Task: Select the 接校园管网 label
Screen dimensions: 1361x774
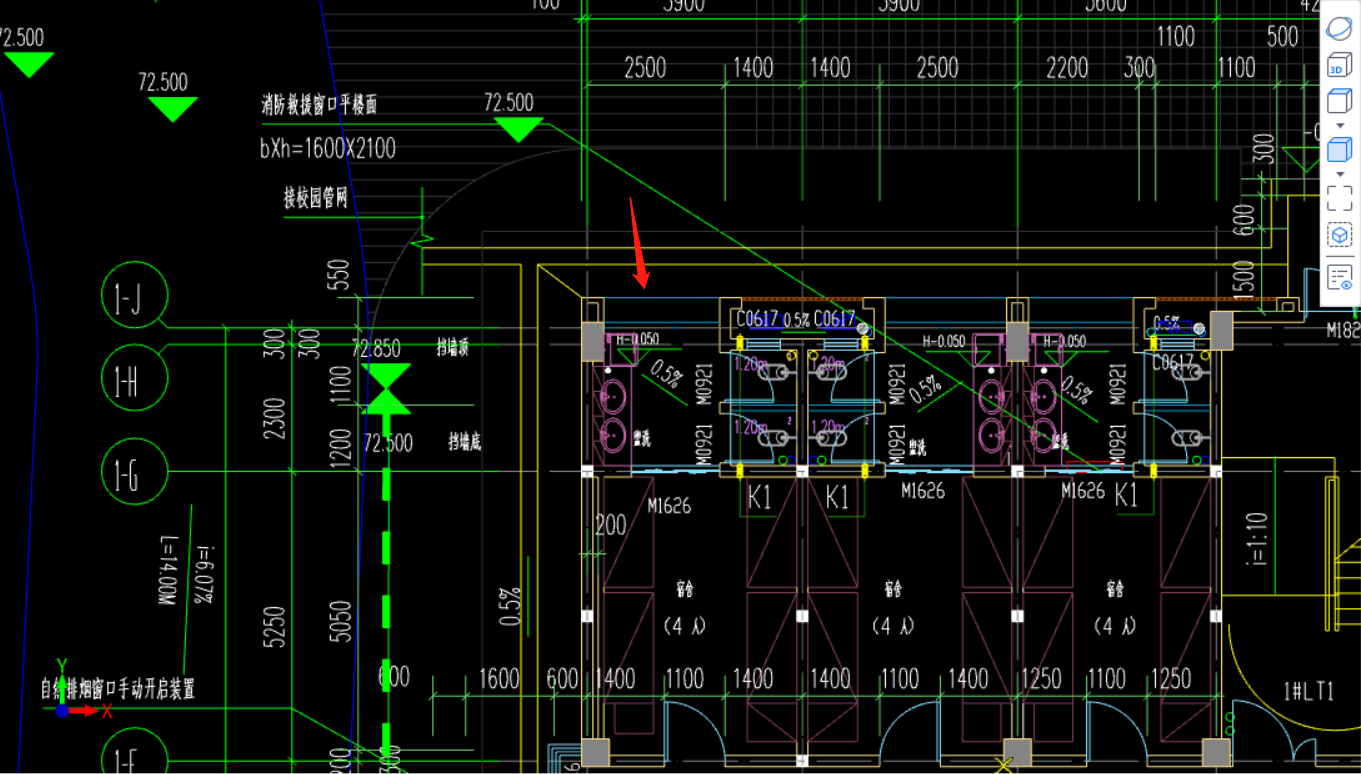Action: coord(315,198)
